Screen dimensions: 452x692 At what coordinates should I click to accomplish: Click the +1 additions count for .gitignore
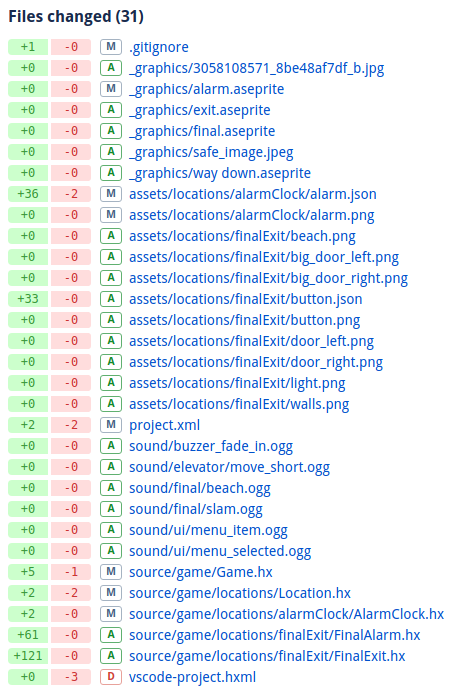click(28, 47)
